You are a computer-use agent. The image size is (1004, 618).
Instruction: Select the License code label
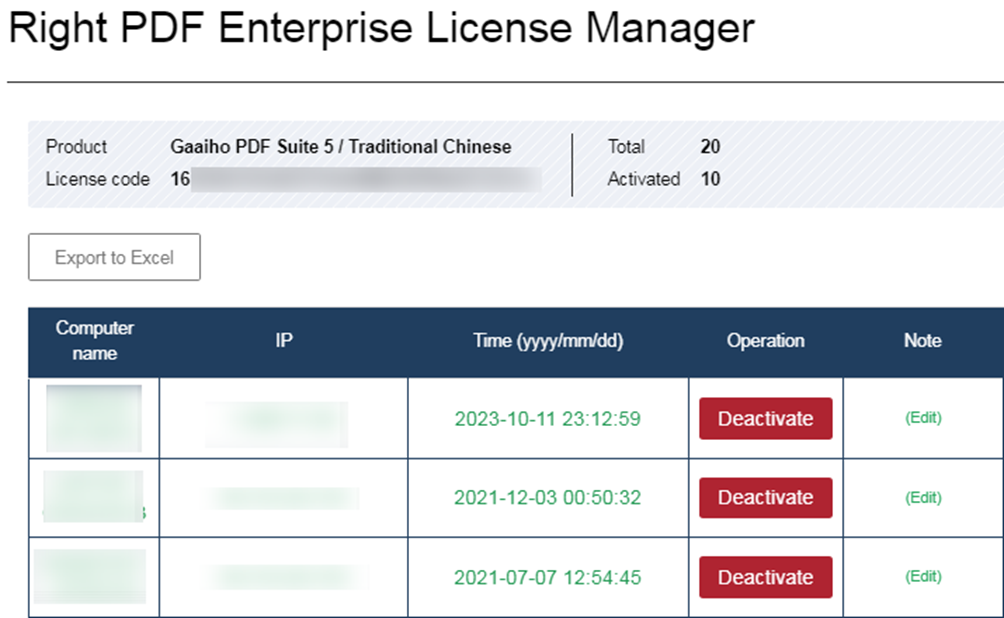[97, 179]
